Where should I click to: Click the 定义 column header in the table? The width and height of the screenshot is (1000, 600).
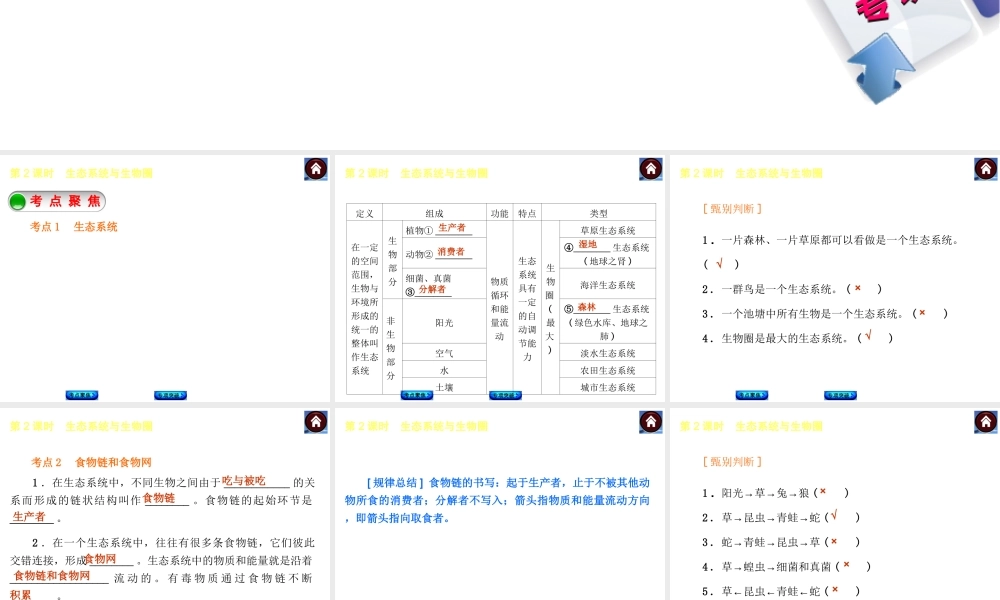tap(364, 213)
